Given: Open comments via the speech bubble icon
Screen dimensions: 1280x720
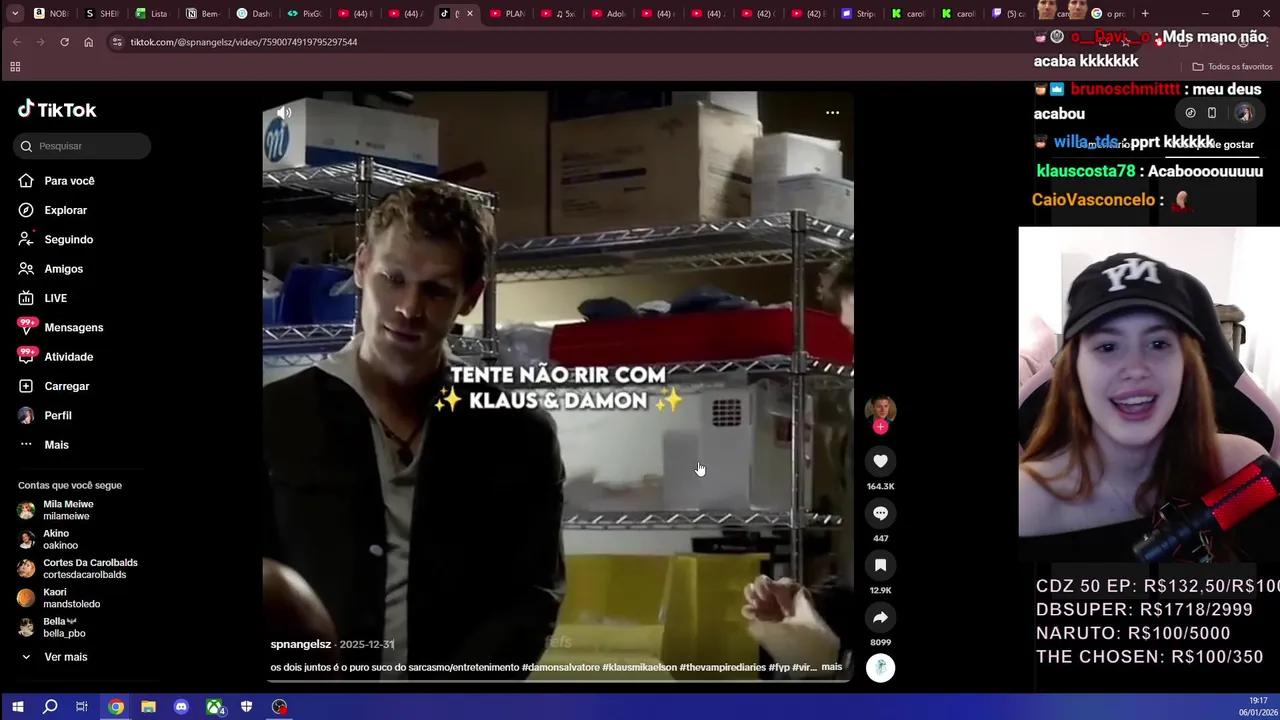Looking at the screenshot, I should (x=880, y=513).
